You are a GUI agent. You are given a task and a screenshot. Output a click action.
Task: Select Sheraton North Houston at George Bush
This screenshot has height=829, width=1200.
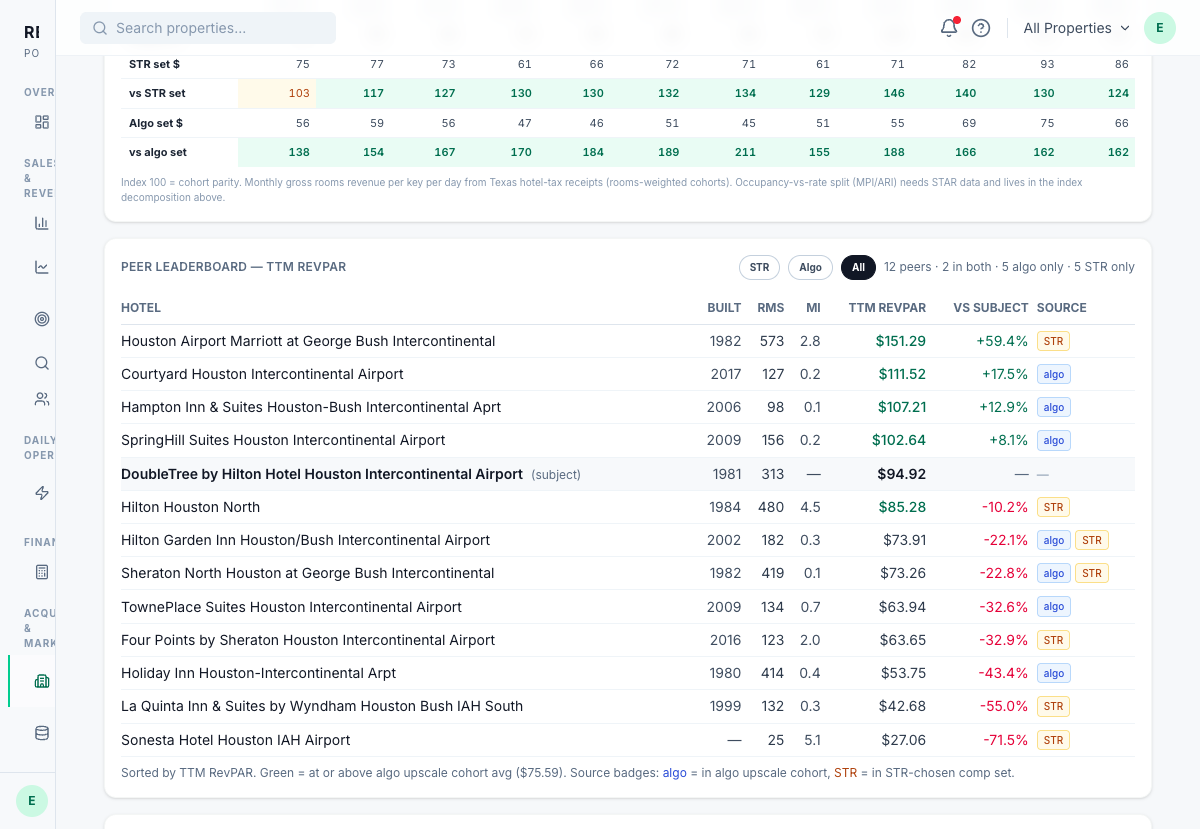[308, 573]
